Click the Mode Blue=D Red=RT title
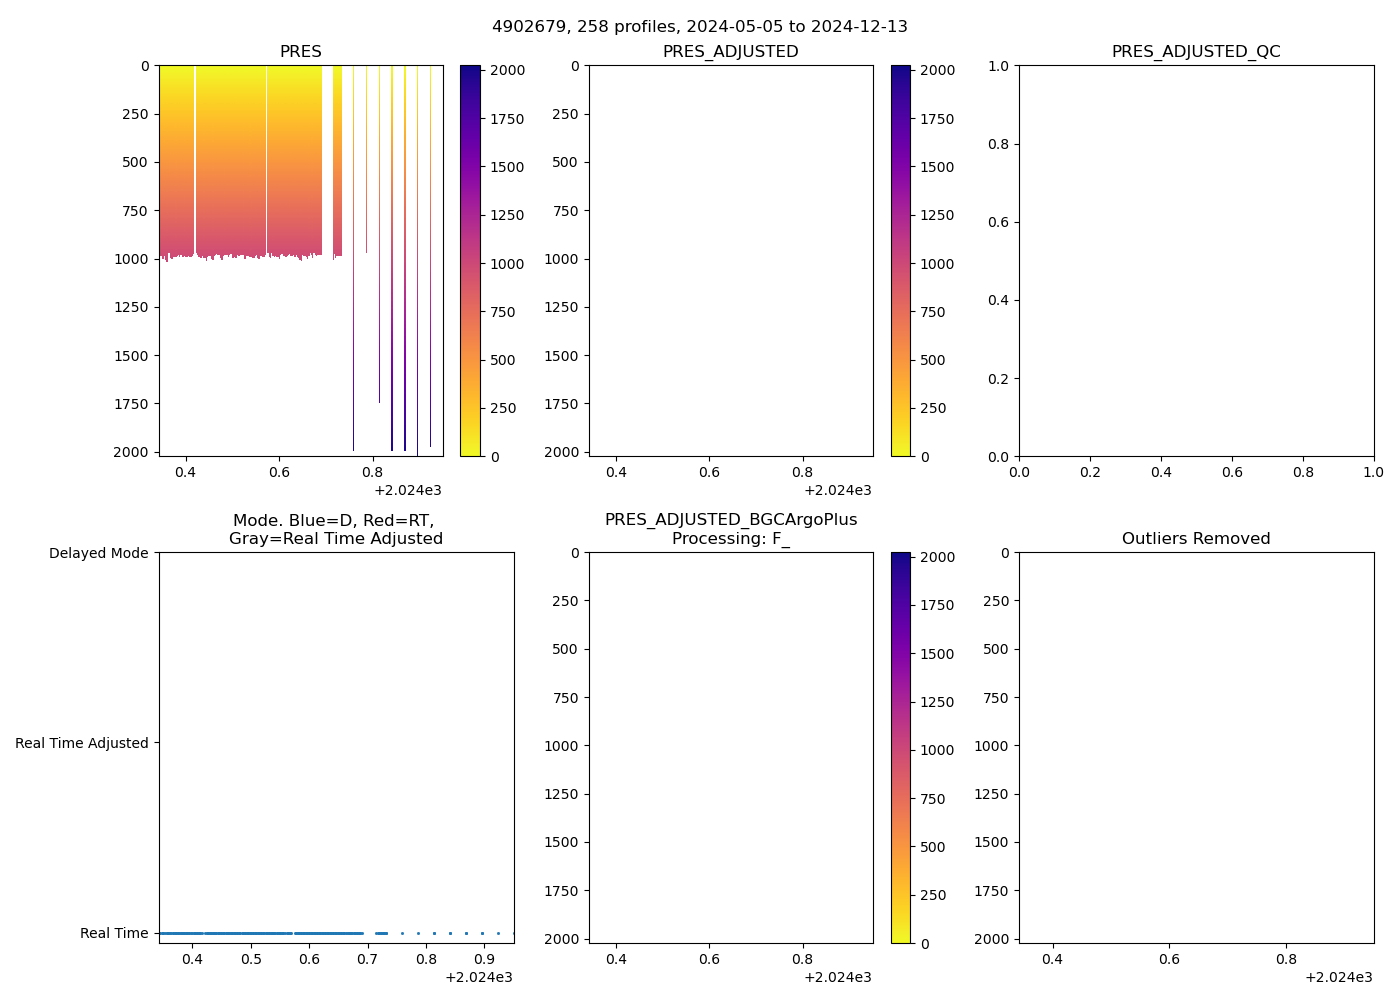Screen dimensions: 1400x1000 pyautogui.click(x=336, y=529)
